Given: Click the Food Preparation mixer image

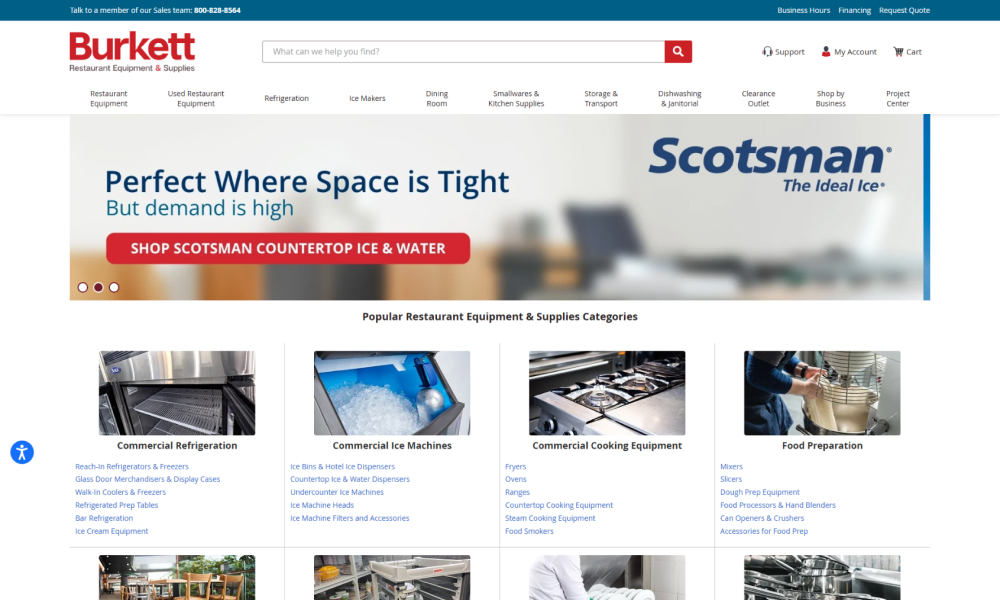Looking at the screenshot, I should (822, 393).
